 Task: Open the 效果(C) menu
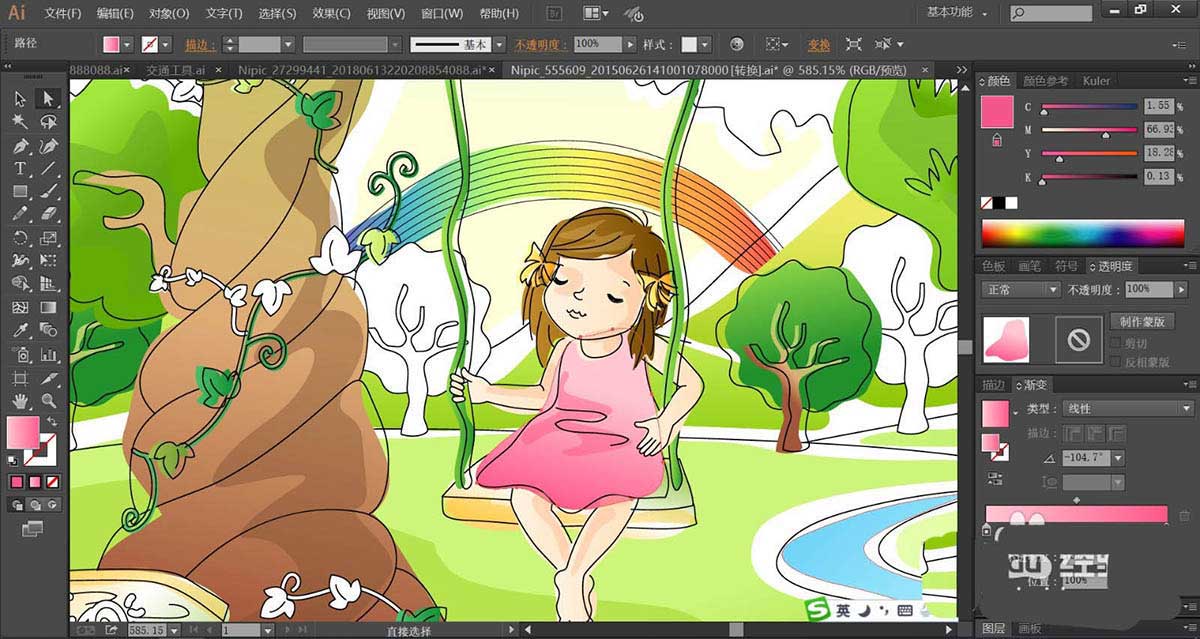click(330, 14)
